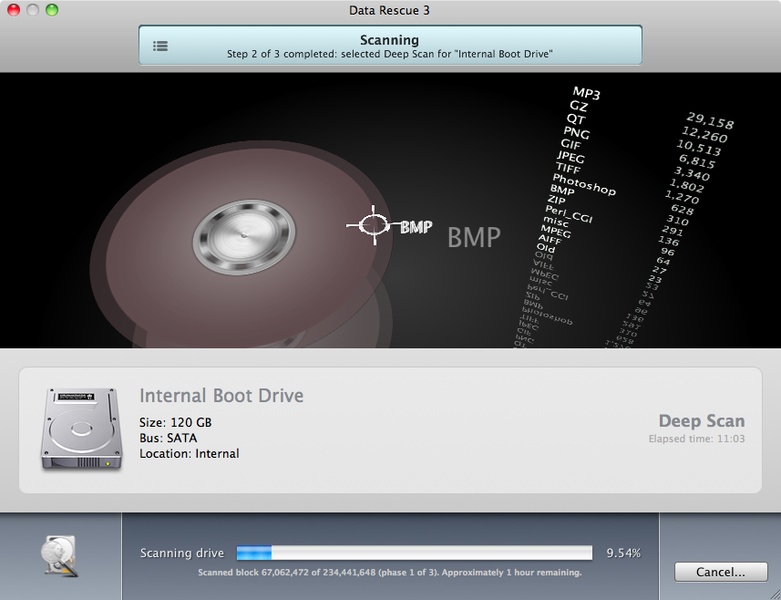Click the Data Rescue 3 window title
The height and width of the screenshot is (600, 781).
pyautogui.click(x=390, y=10)
